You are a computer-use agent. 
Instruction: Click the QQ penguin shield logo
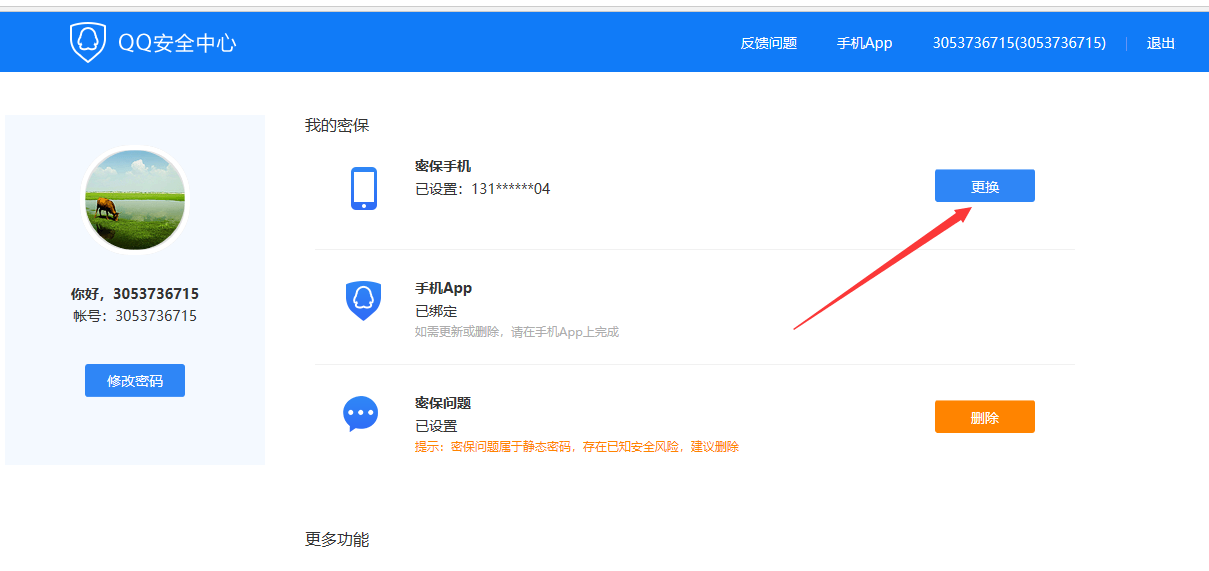[88, 43]
